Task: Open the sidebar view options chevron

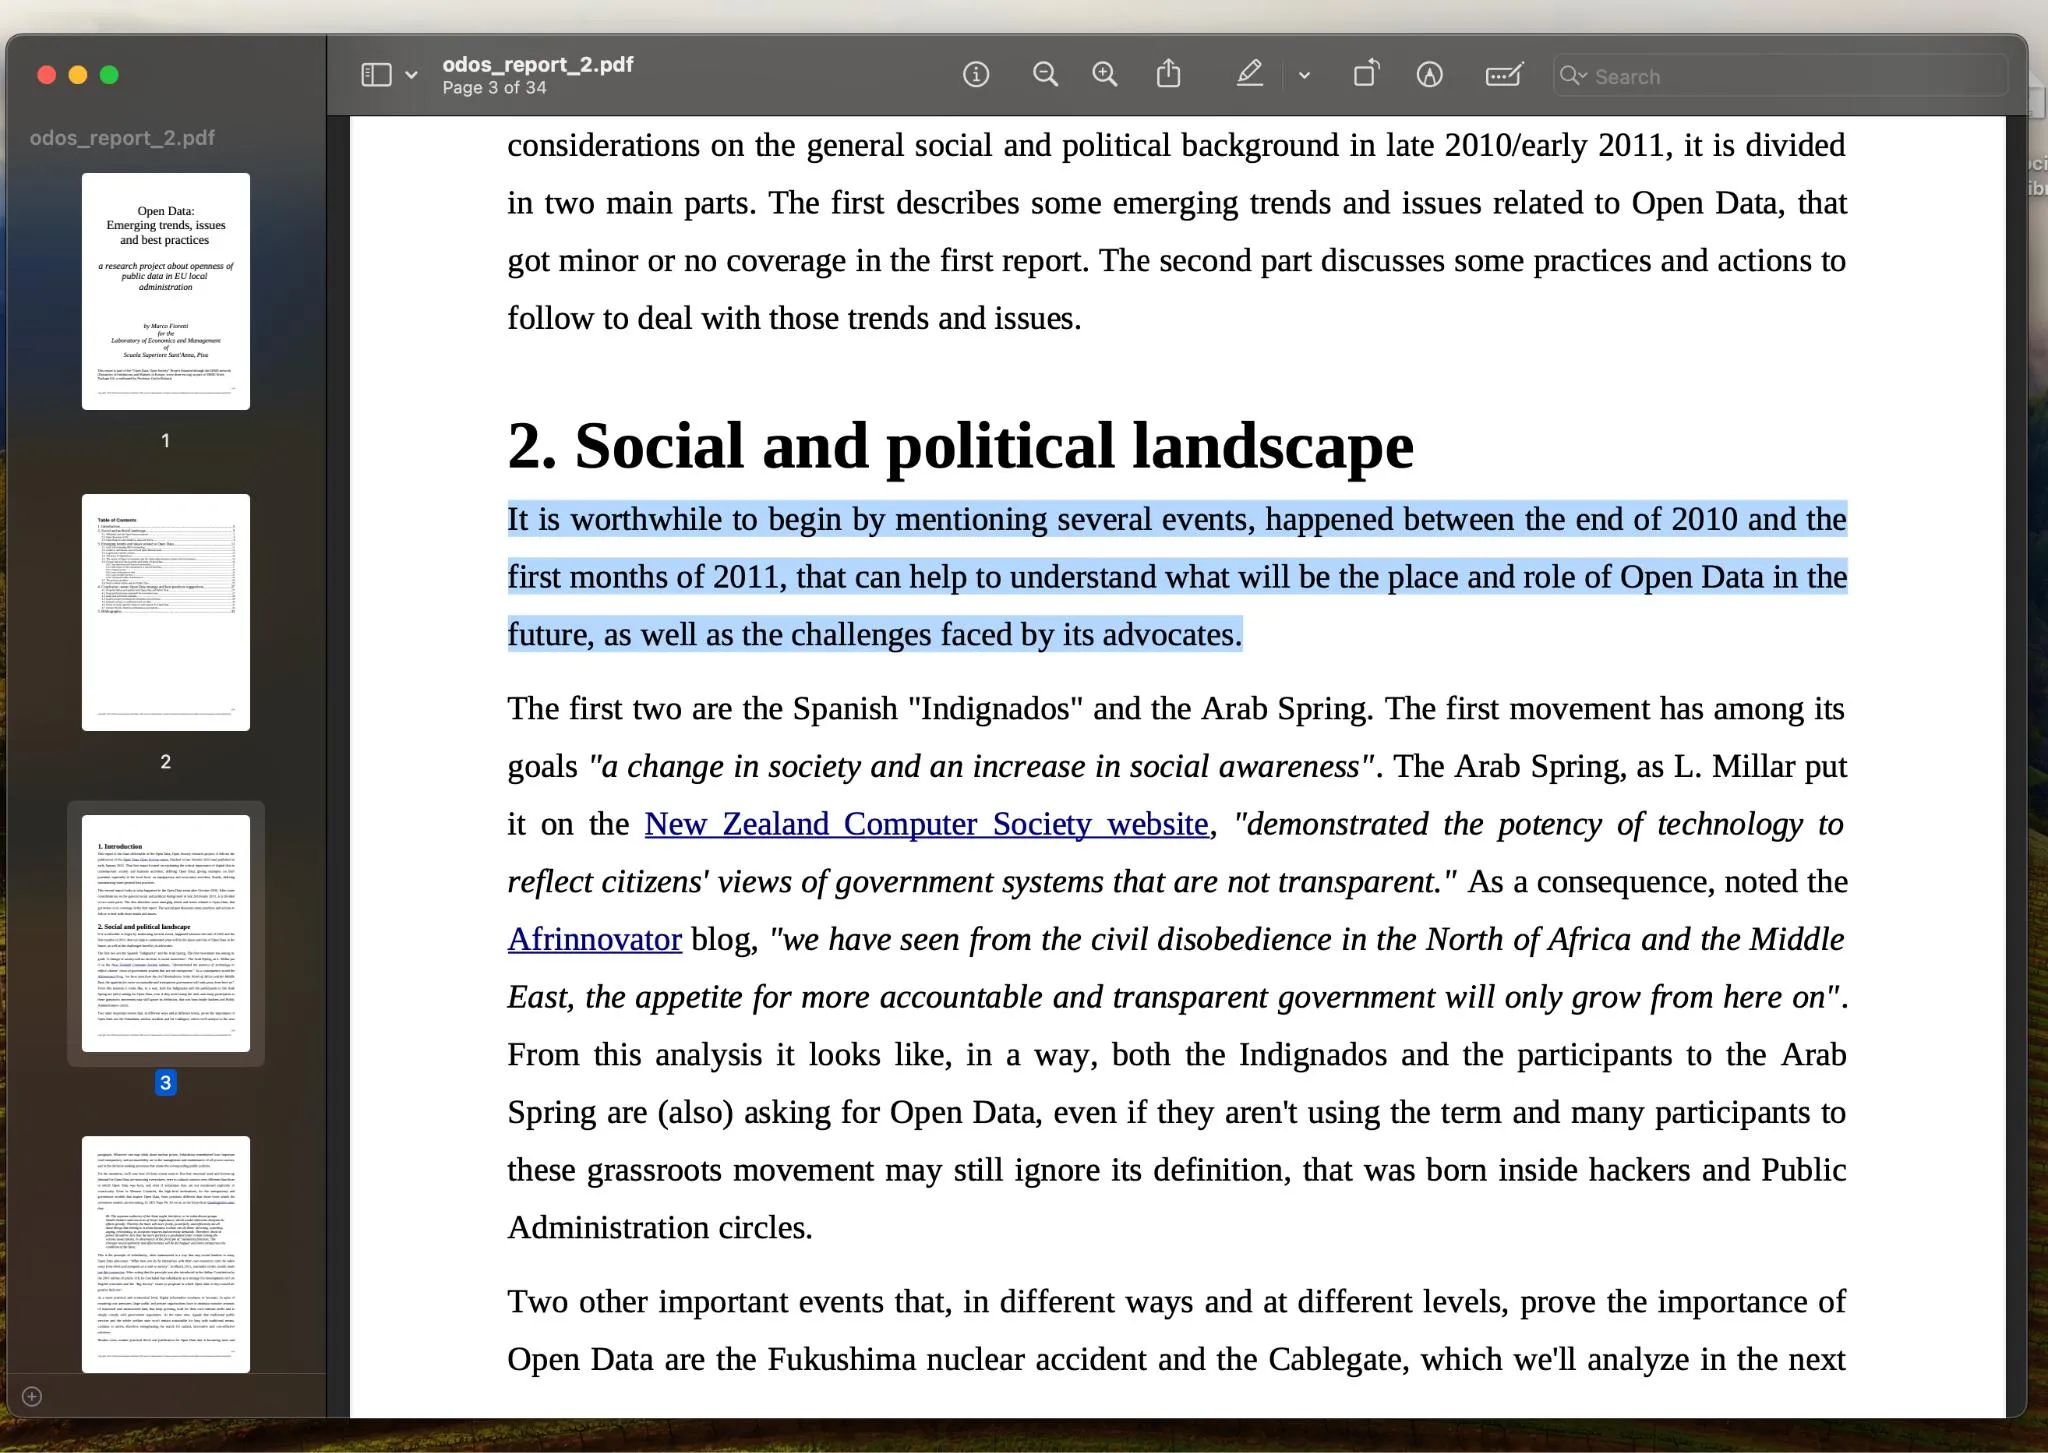Action: pos(411,75)
